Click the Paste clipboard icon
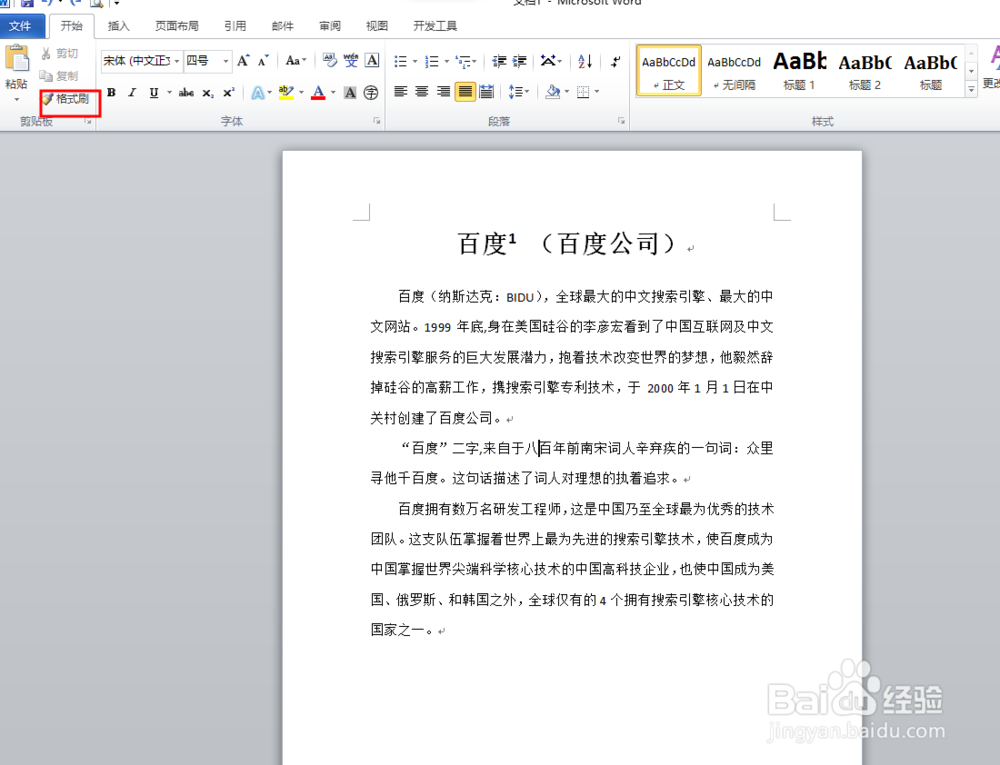Image resolution: width=1000 pixels, height=765 pixels. click(x=17, y=59)
